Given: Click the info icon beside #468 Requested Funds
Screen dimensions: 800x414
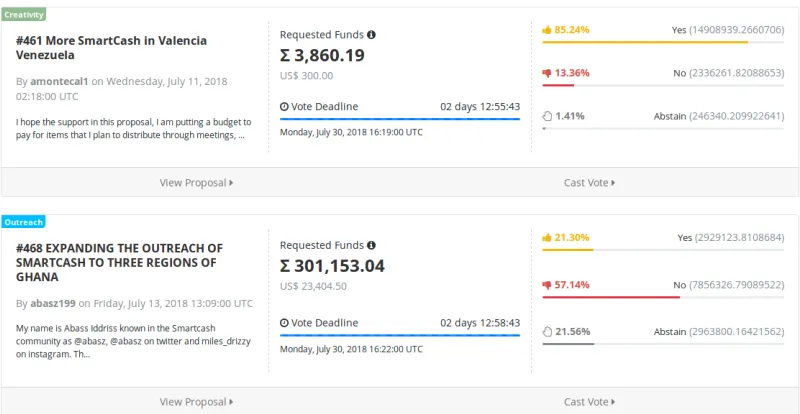Looking at the screenshot, I should 371,245.
